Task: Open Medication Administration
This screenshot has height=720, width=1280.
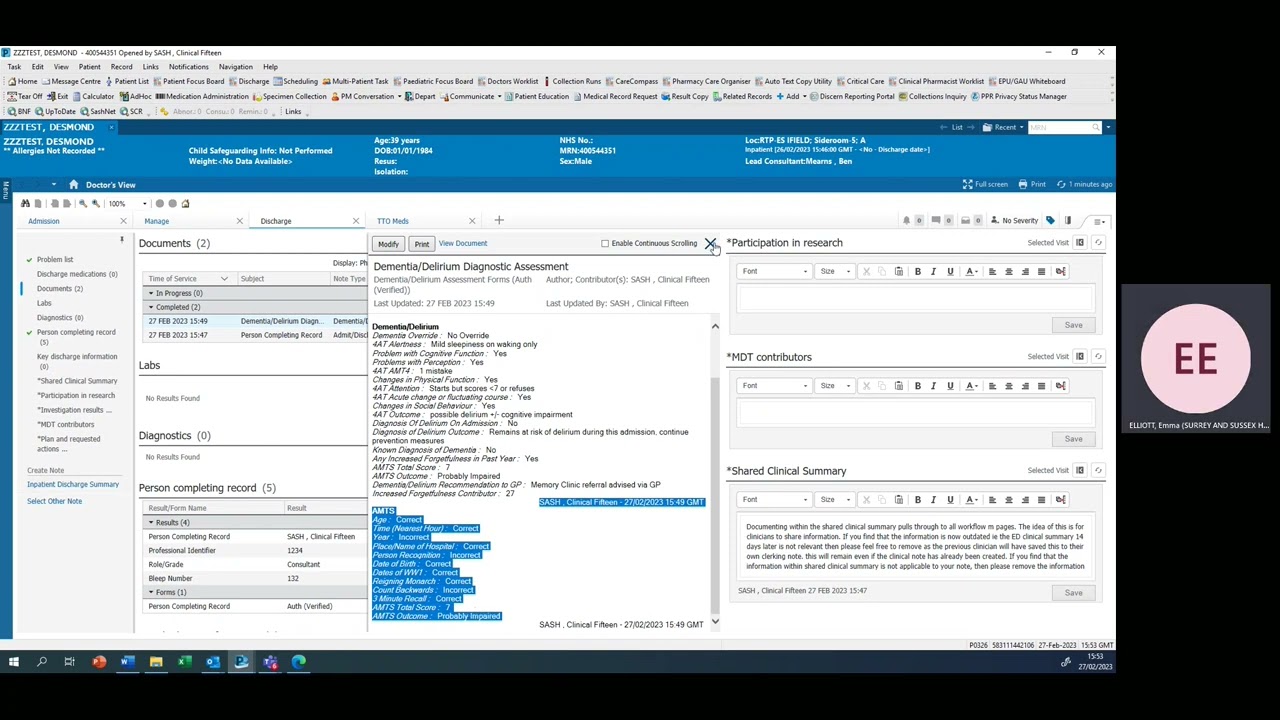Action: click(x=202, y=96)
